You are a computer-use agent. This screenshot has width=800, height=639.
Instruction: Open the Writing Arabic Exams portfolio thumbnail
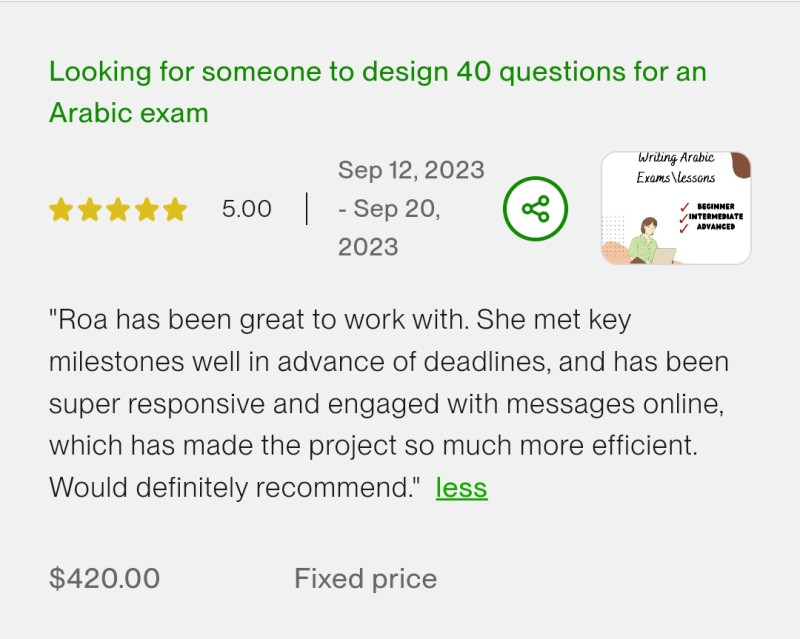pyautogui.click(x=676, y=208)
